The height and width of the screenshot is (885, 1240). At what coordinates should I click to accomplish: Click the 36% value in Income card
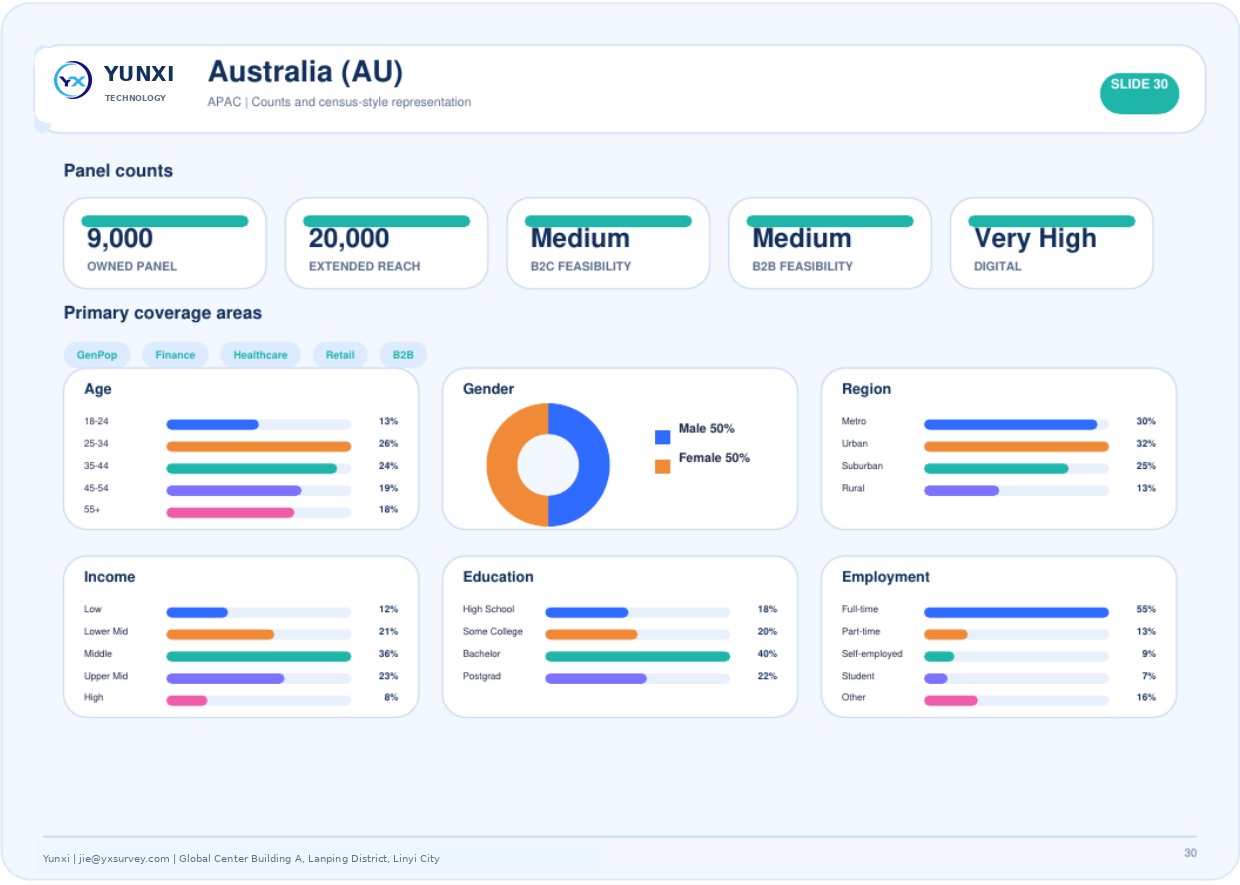pyautogui.click(x=388, y=654)
